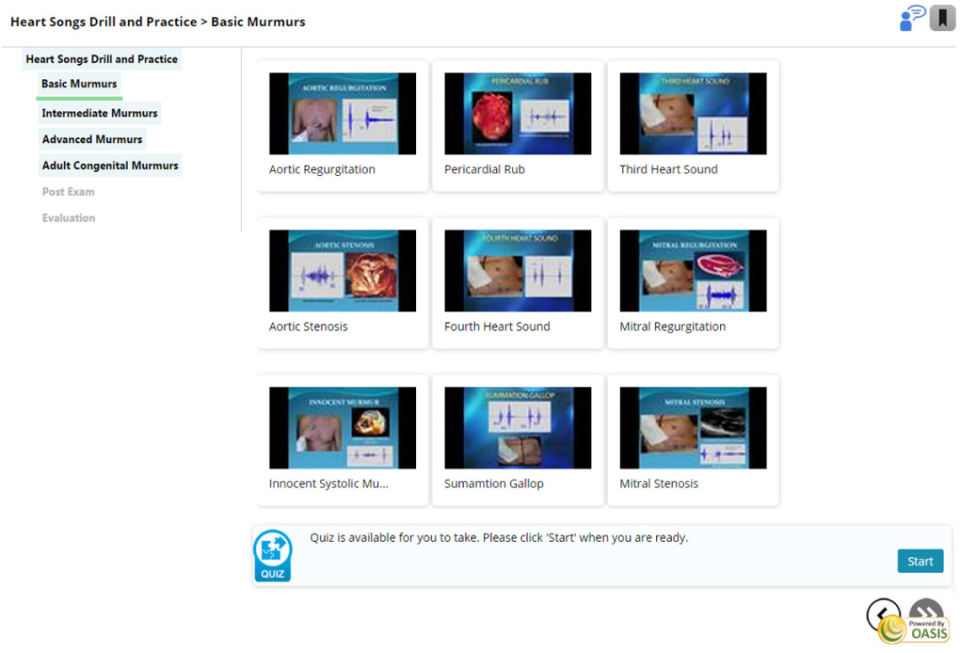The height and width of the screenshot is (653, 960).
Task: Open Mitral Stenosis video thumbnail
Action: tap(692, 428)
